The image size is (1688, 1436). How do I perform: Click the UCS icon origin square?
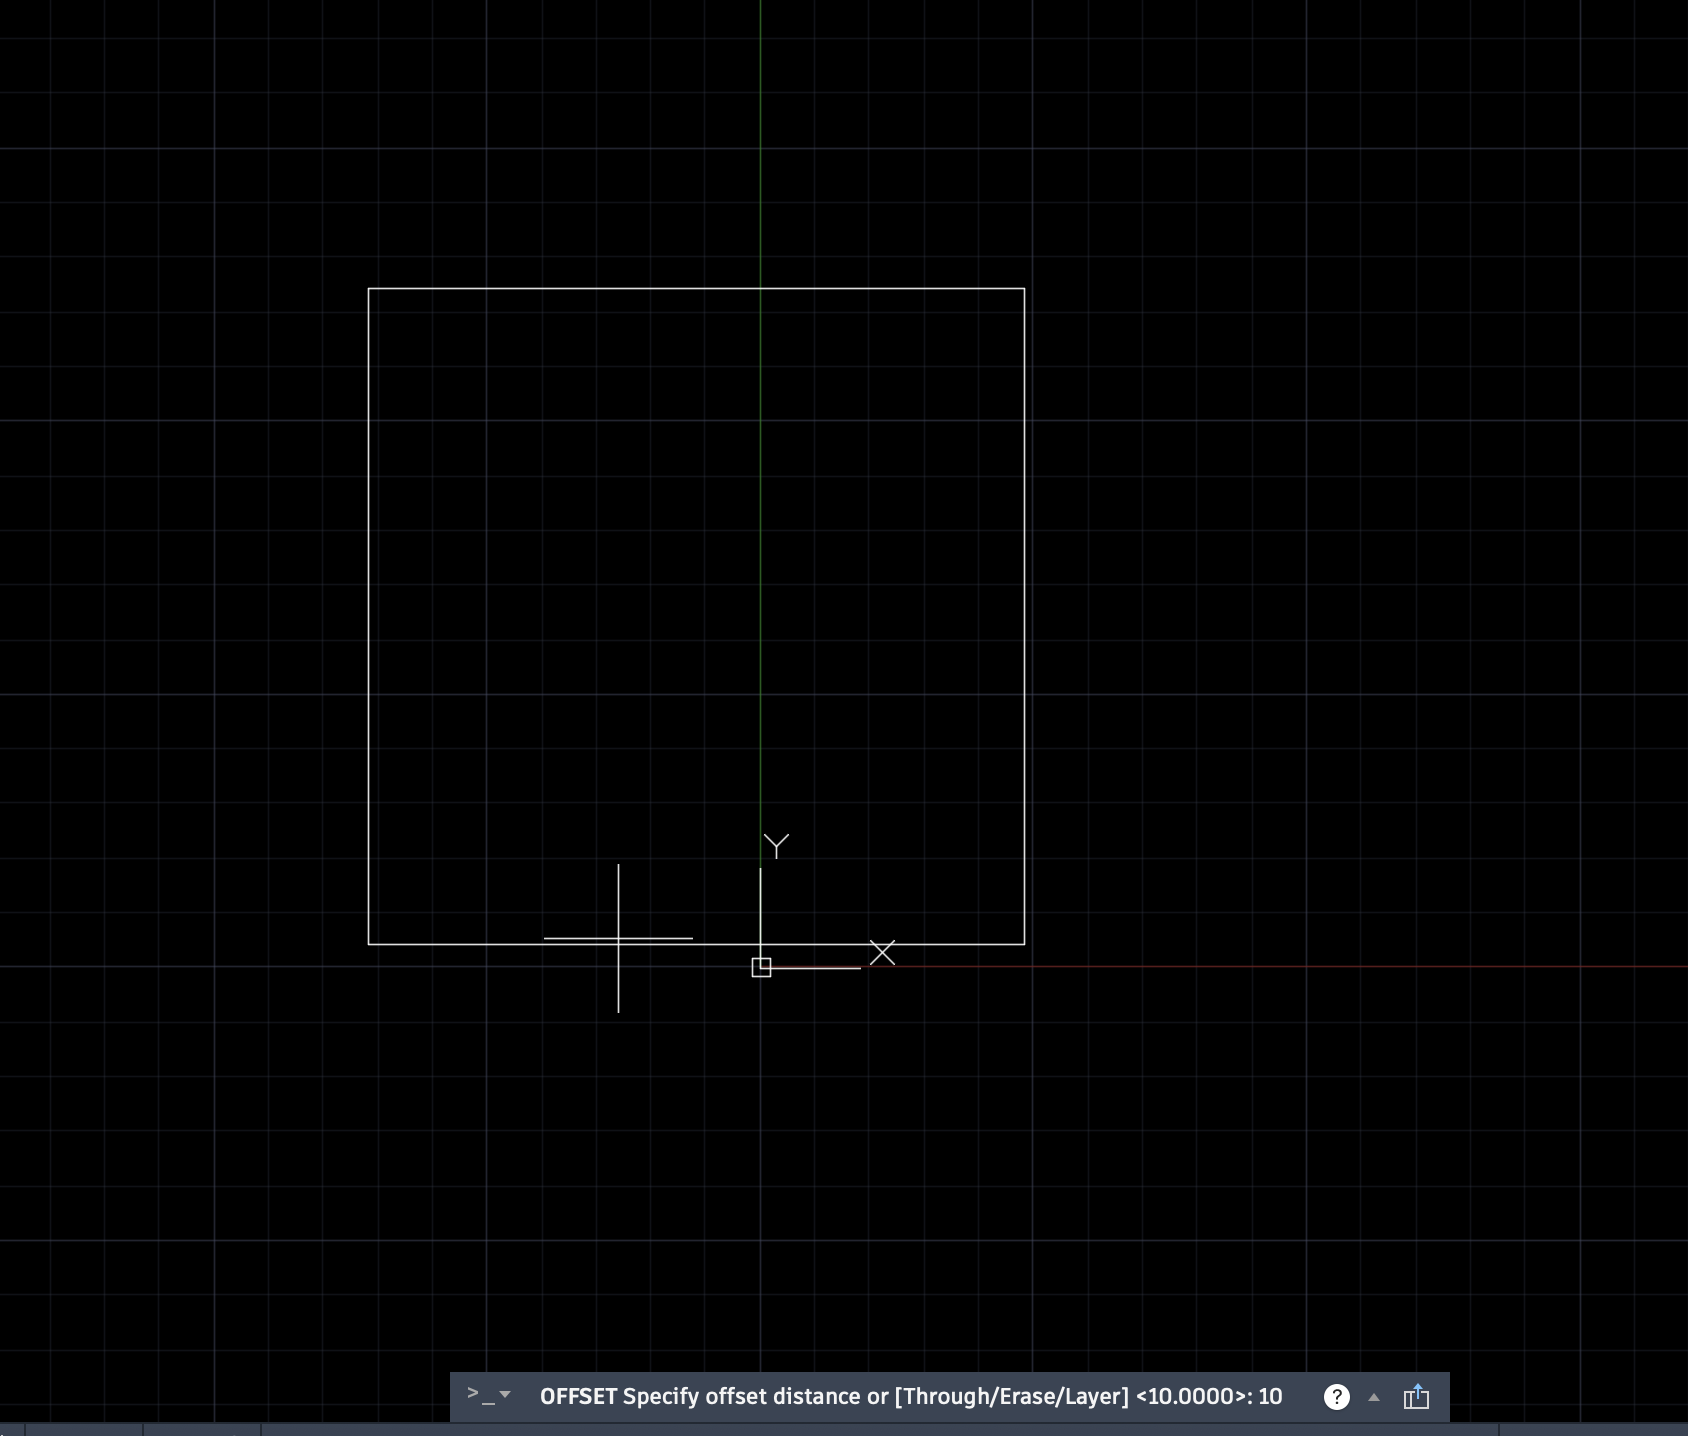click(761, 967)
